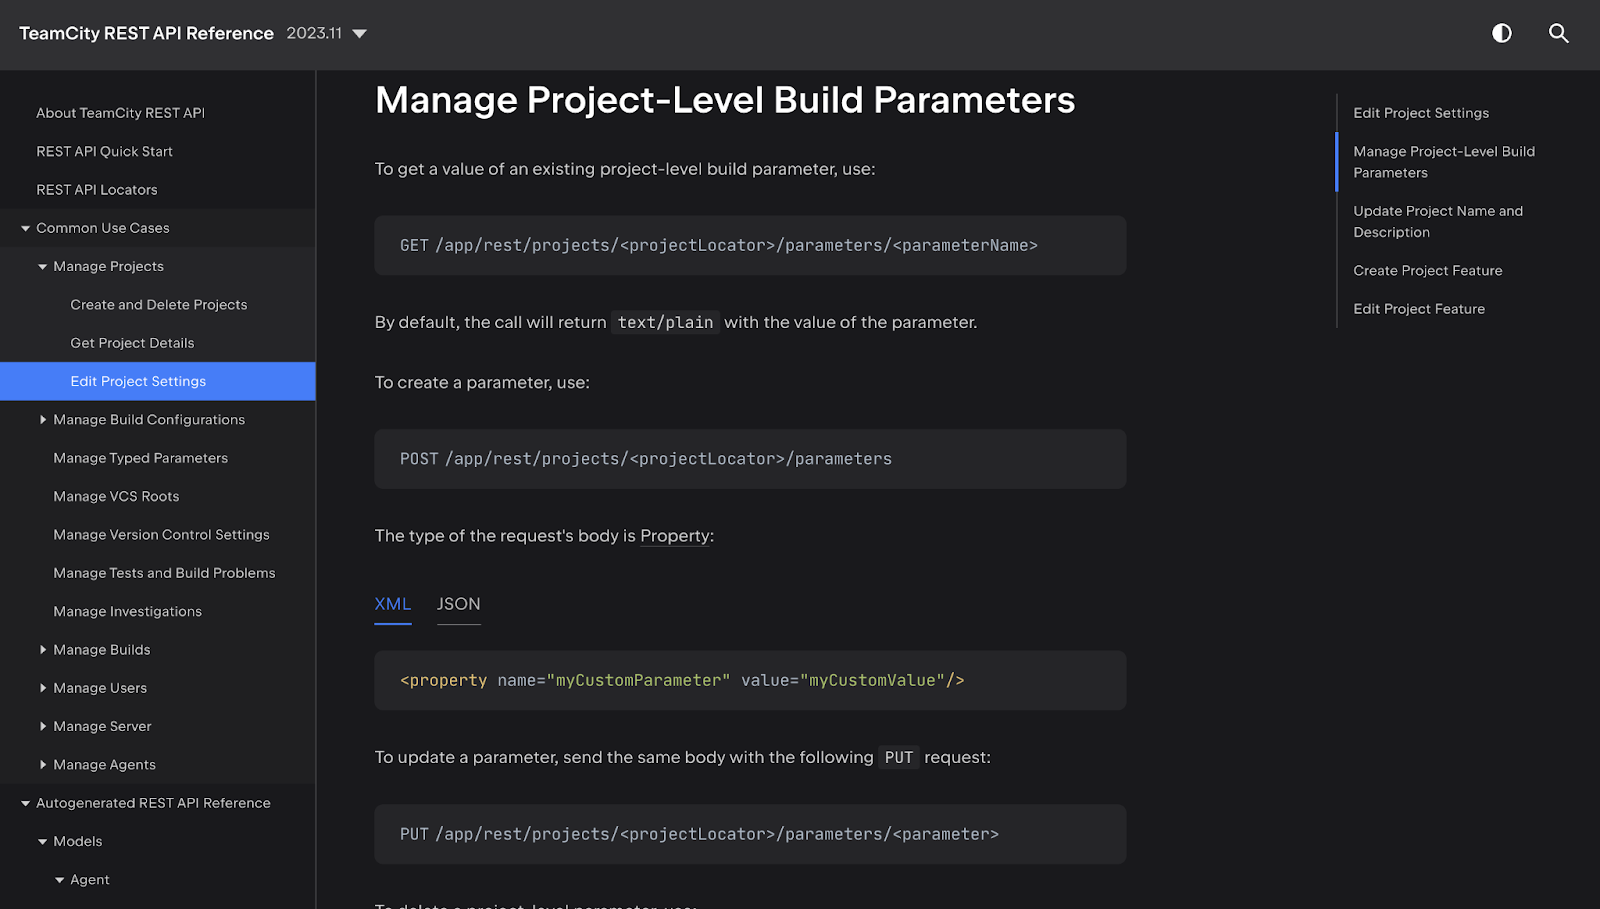Collapse the Models tree node
This screenshot has width=1600, height=909.
pos(43,842)
